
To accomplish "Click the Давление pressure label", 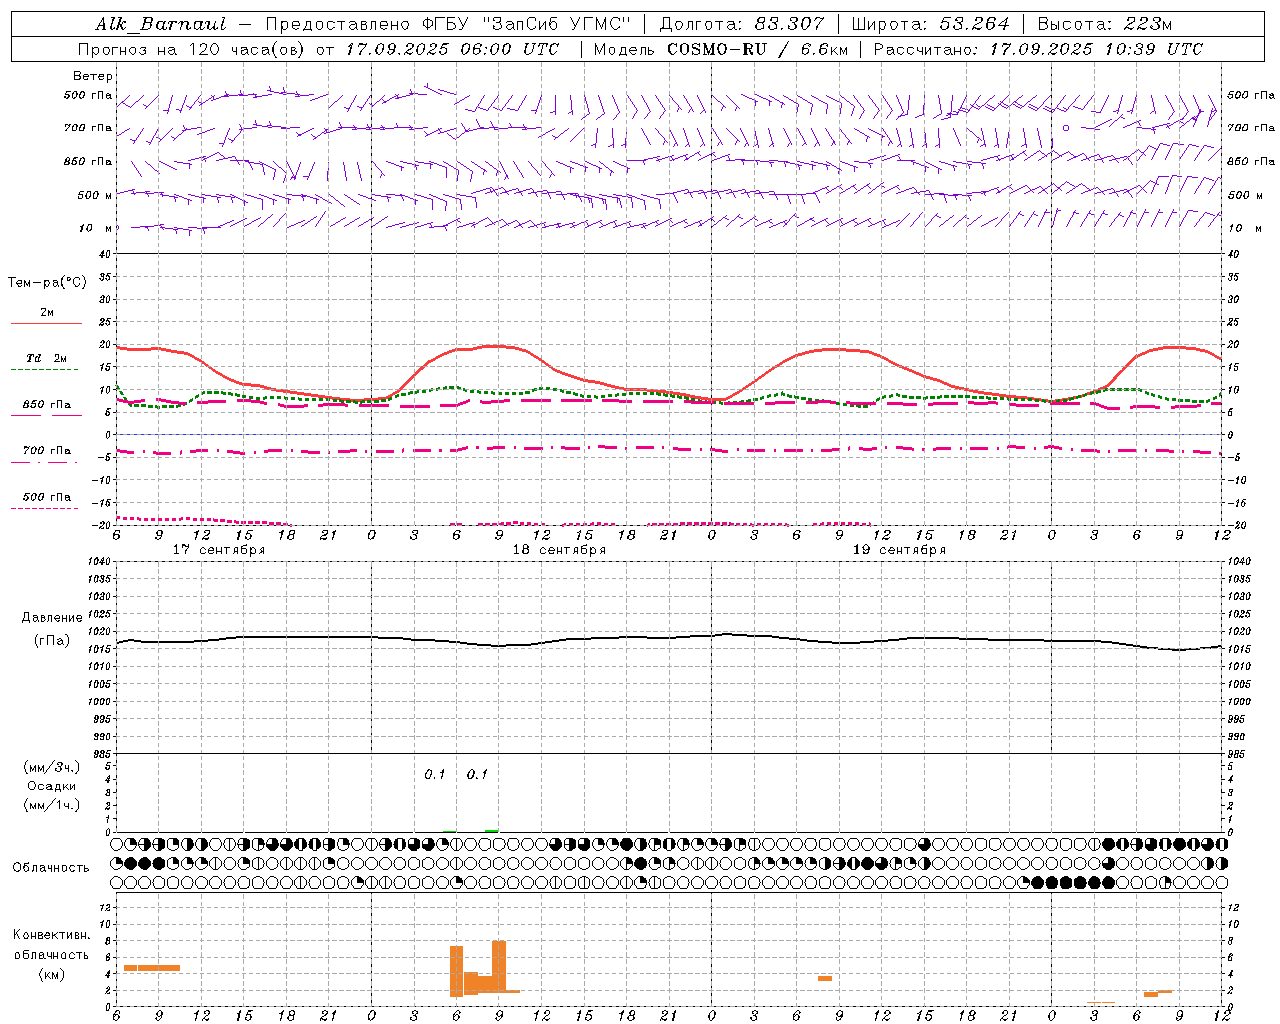I will coord(52,618).
